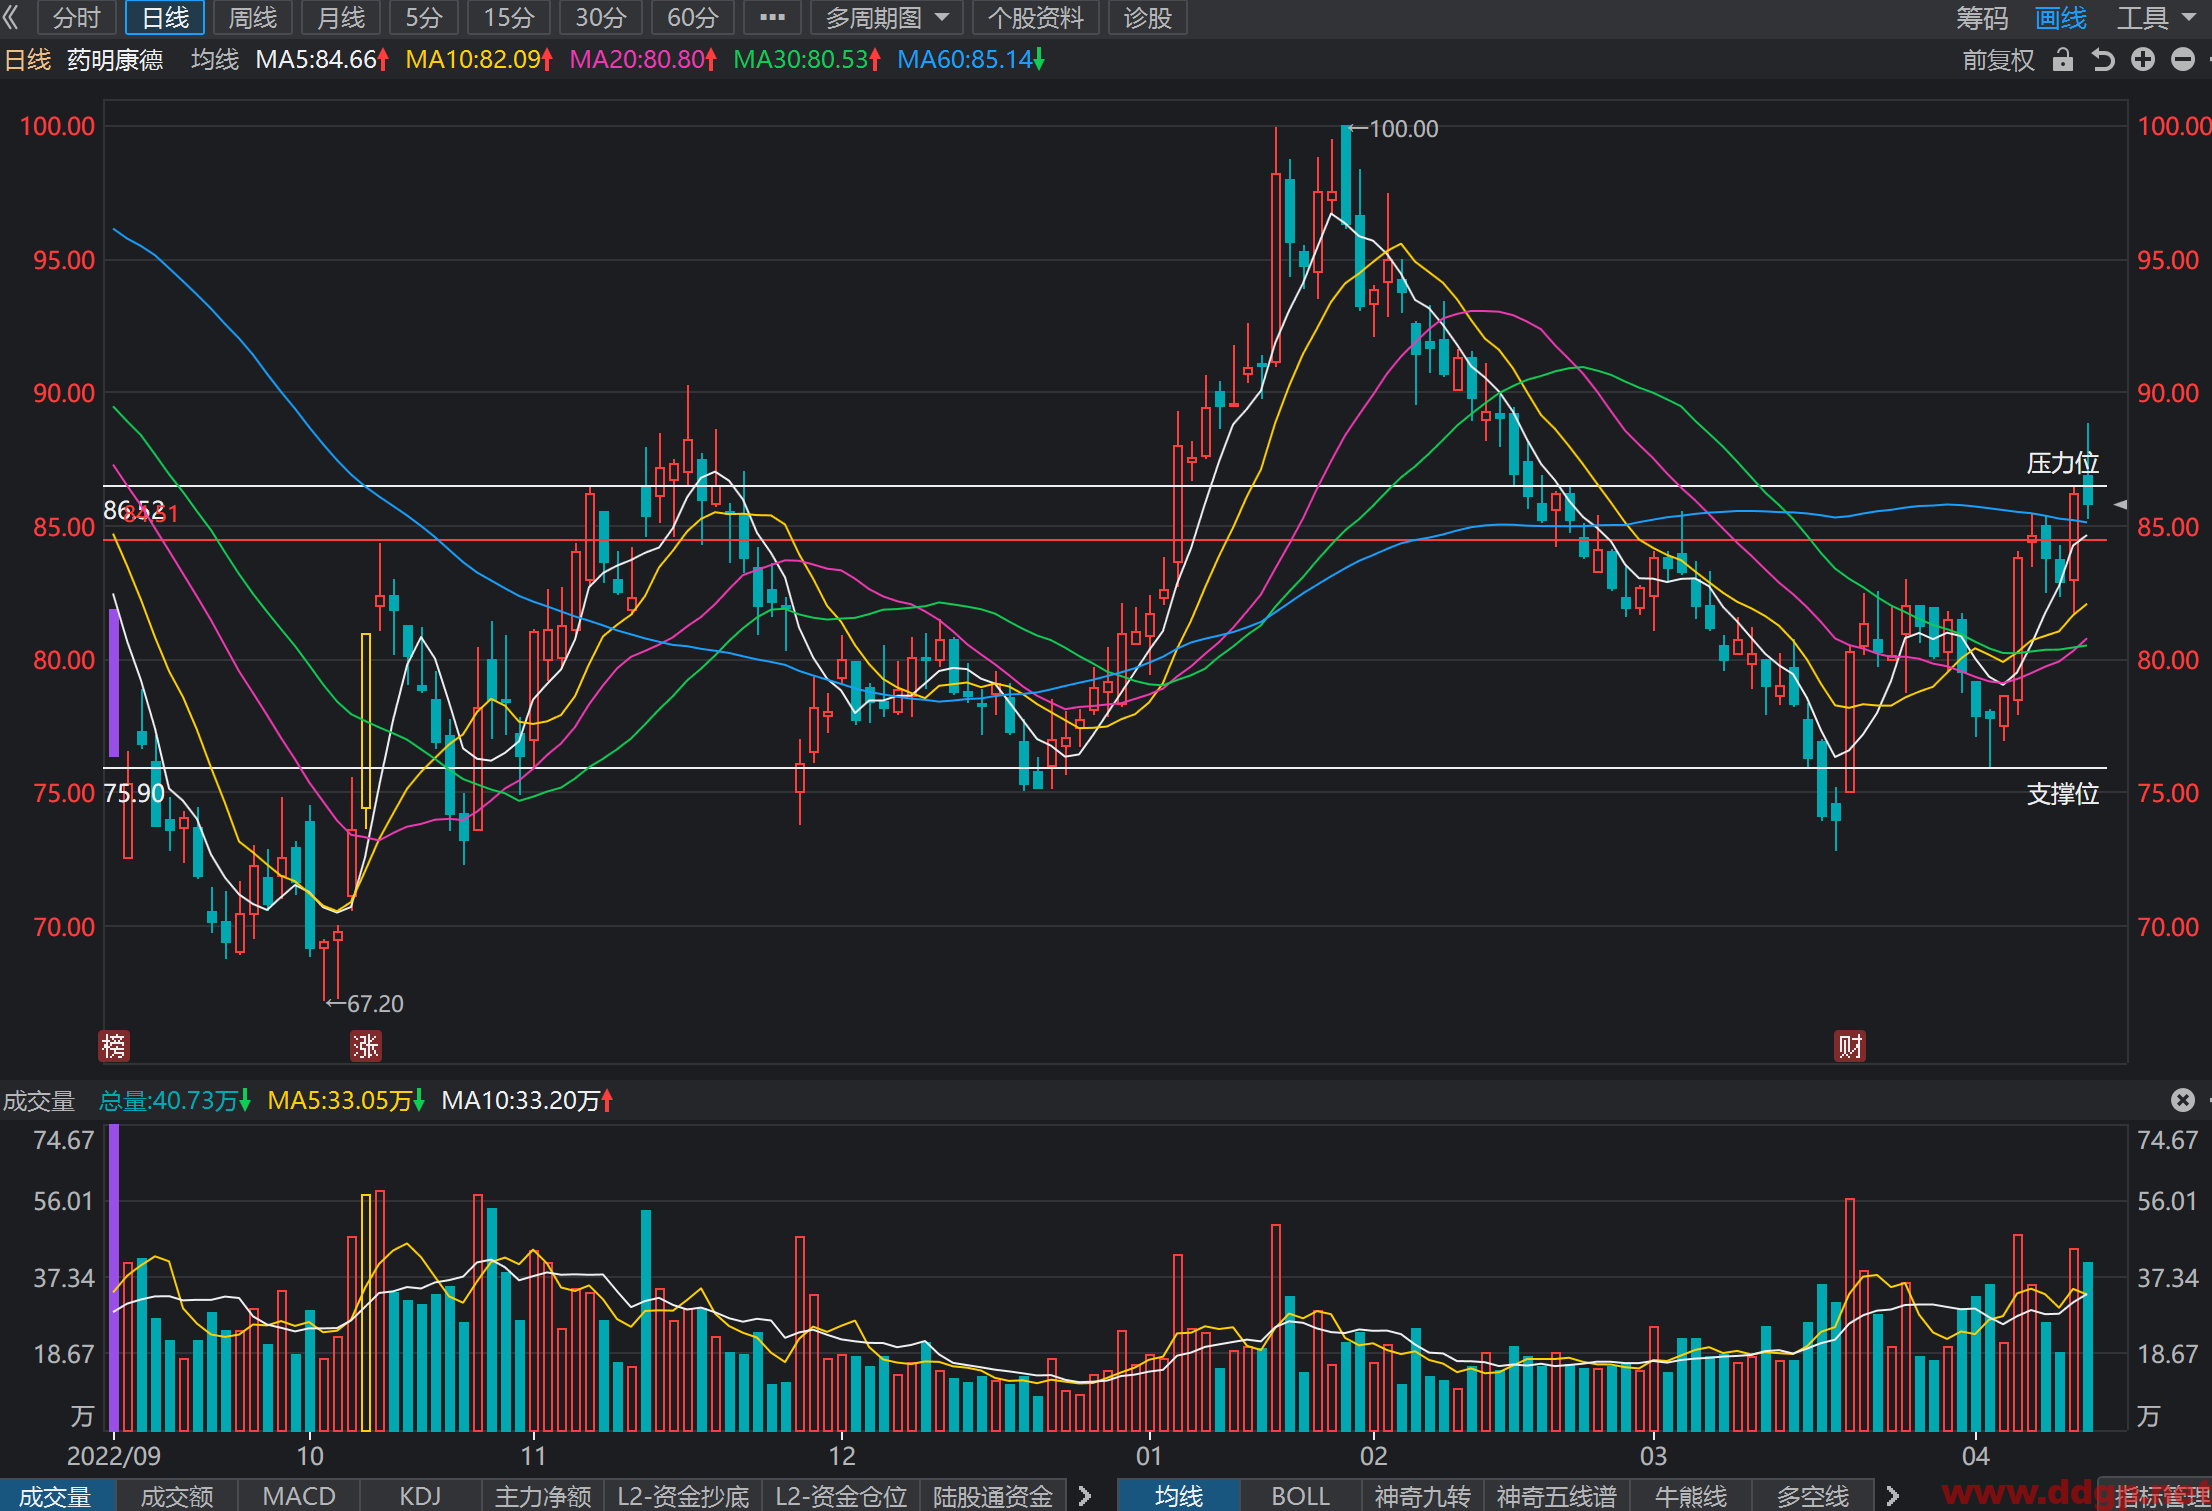The height and width of the screenshot is (1511, 2212).
Task: Click the MA30:80.53 indicator label
Action: [807, 60]
